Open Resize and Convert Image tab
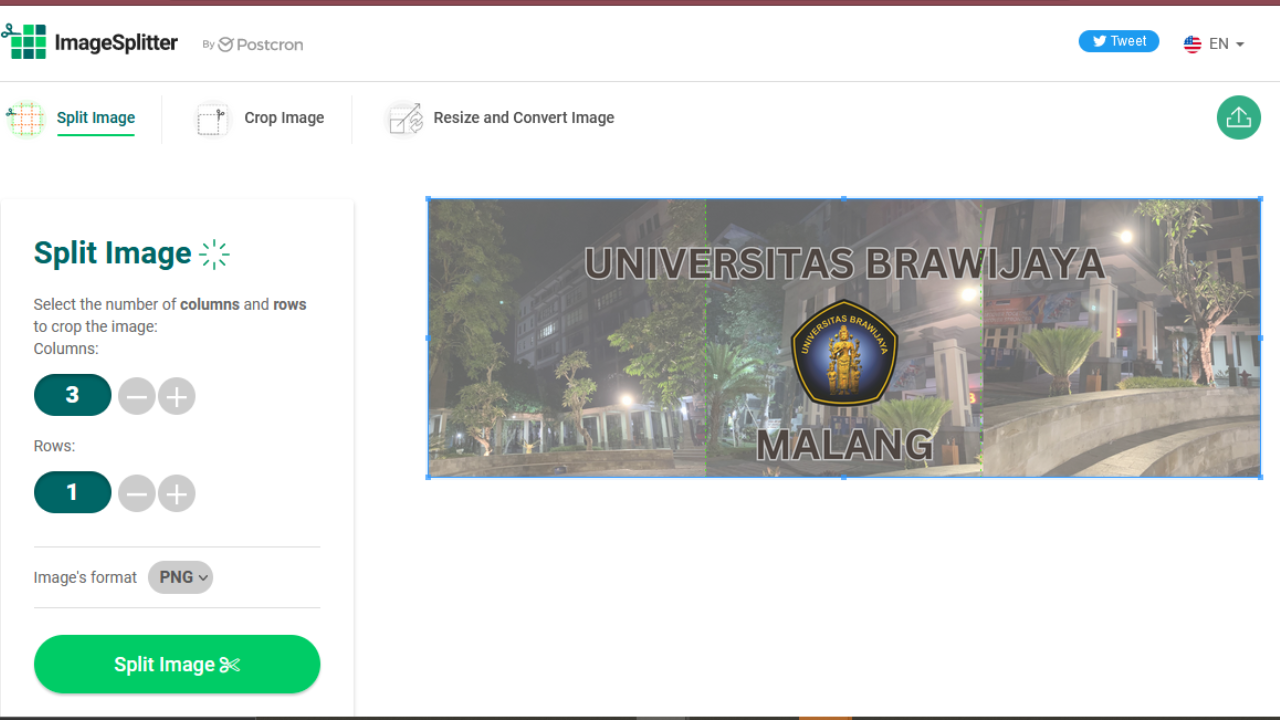 (524, 118)
